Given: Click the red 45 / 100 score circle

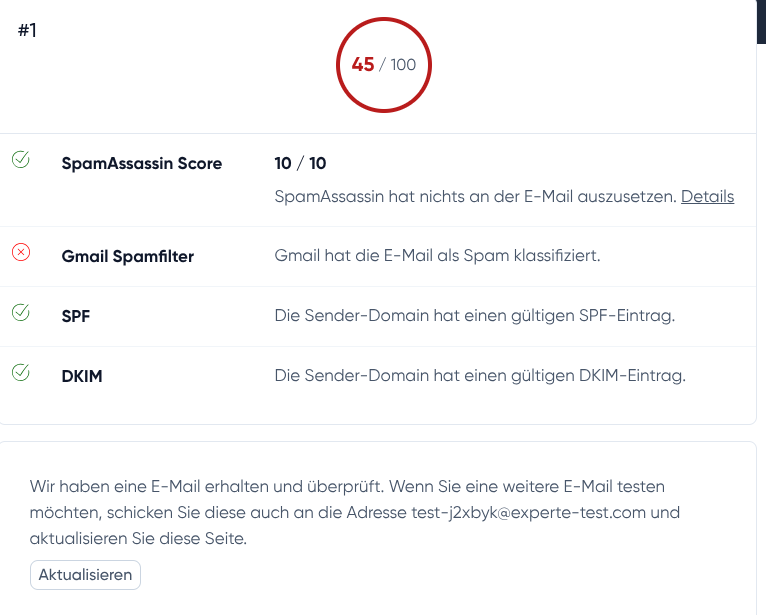Looking at the screenshot, I should [x=383, y=65].
